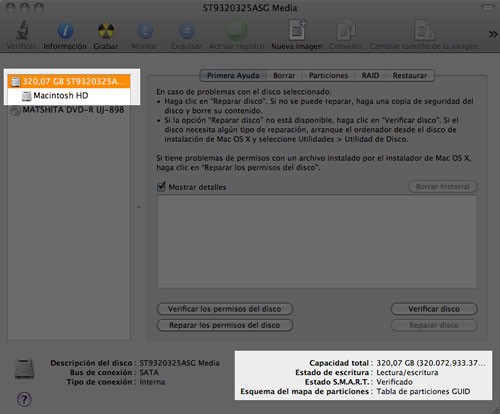Click Verificar los permisos del disco
The width and height of the screenshot is (500, 414).
pyautogui.click(x=225, y=309)
